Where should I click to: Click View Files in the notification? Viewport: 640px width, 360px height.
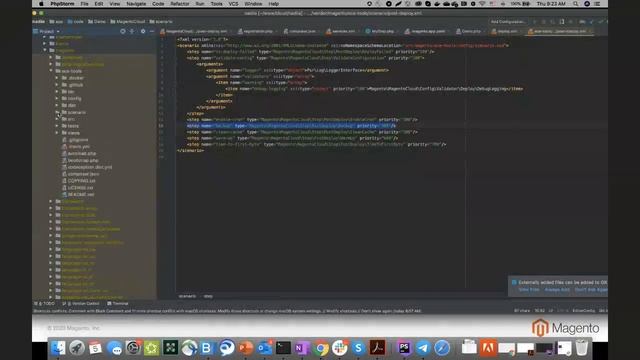click(529, 290)
